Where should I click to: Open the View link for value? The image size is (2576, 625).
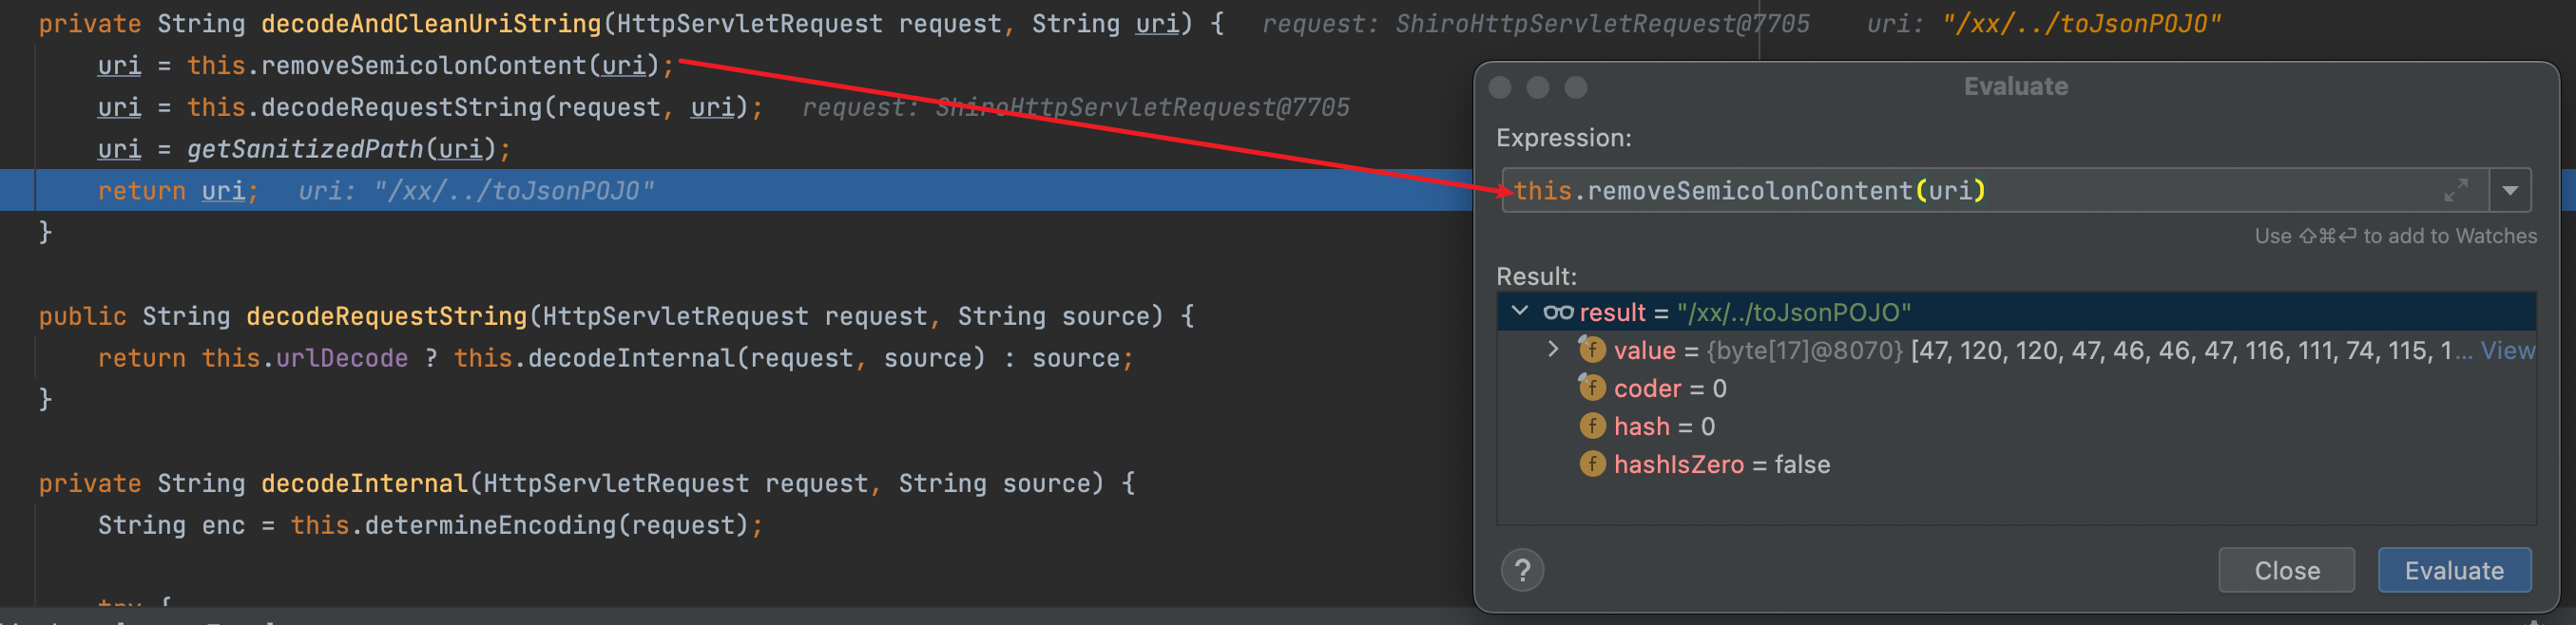pyautogui.click(x=2507, y=350)
